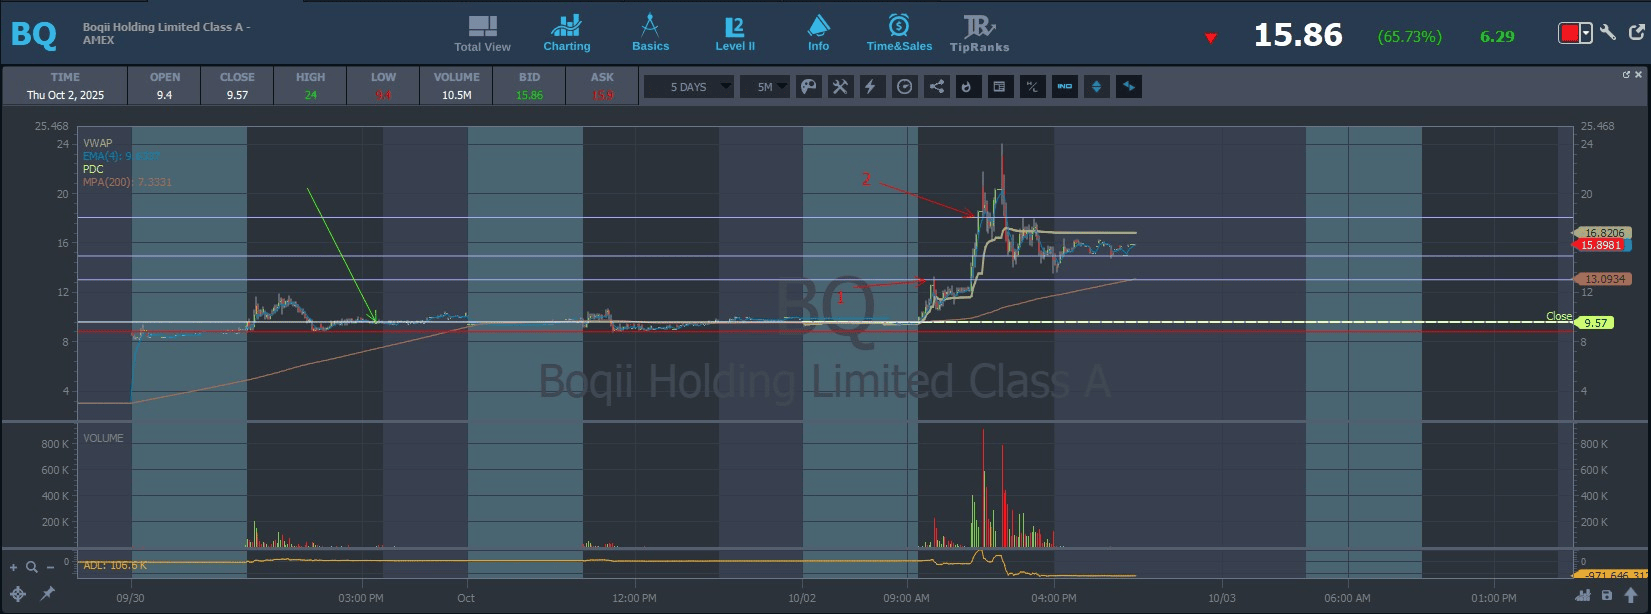The width and height of the screenshot is (1651, 614).
Task: Detach the chart panel with small popout icon
Action: pyautogui.click(x=1626, y=74)
